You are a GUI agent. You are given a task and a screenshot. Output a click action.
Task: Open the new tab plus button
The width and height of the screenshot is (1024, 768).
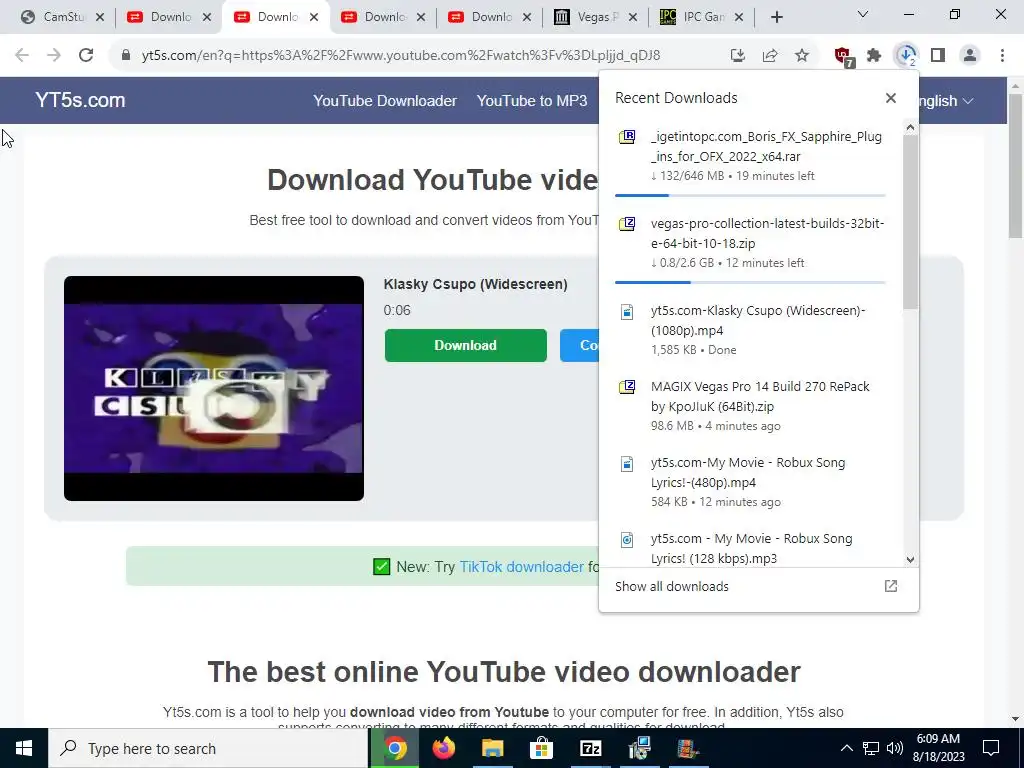pos(776,18)
